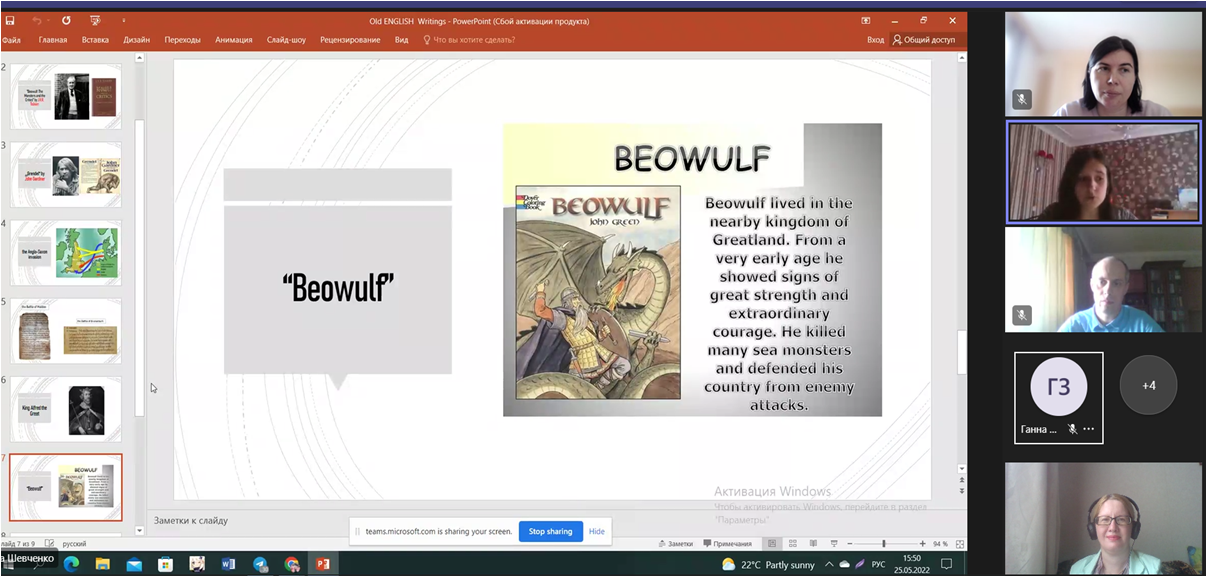Image resolution: width=1207 pixels, height=577 pixels.
Task: Toggle the Примечания comments pane
Action: coord(727,544)
